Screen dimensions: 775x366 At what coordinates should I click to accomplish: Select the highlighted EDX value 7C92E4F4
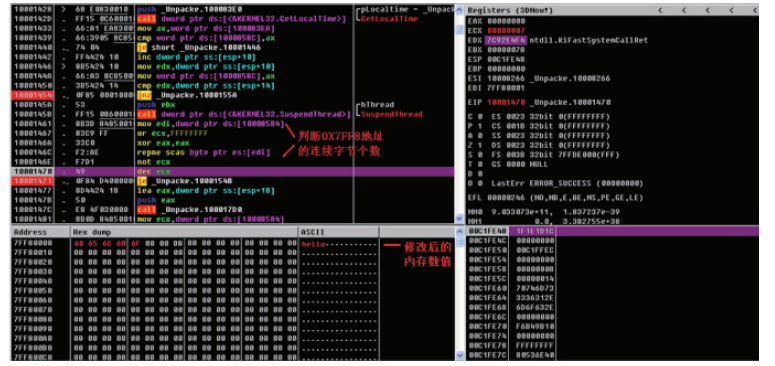coord(507,40)
